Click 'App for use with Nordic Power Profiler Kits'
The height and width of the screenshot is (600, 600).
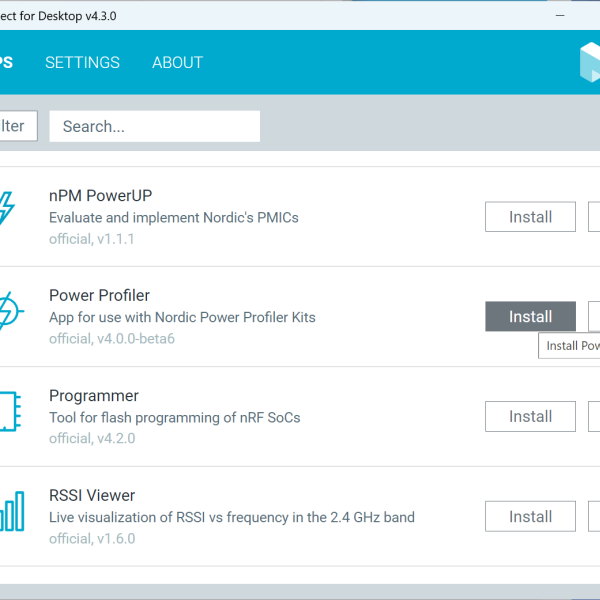point(182,317)
